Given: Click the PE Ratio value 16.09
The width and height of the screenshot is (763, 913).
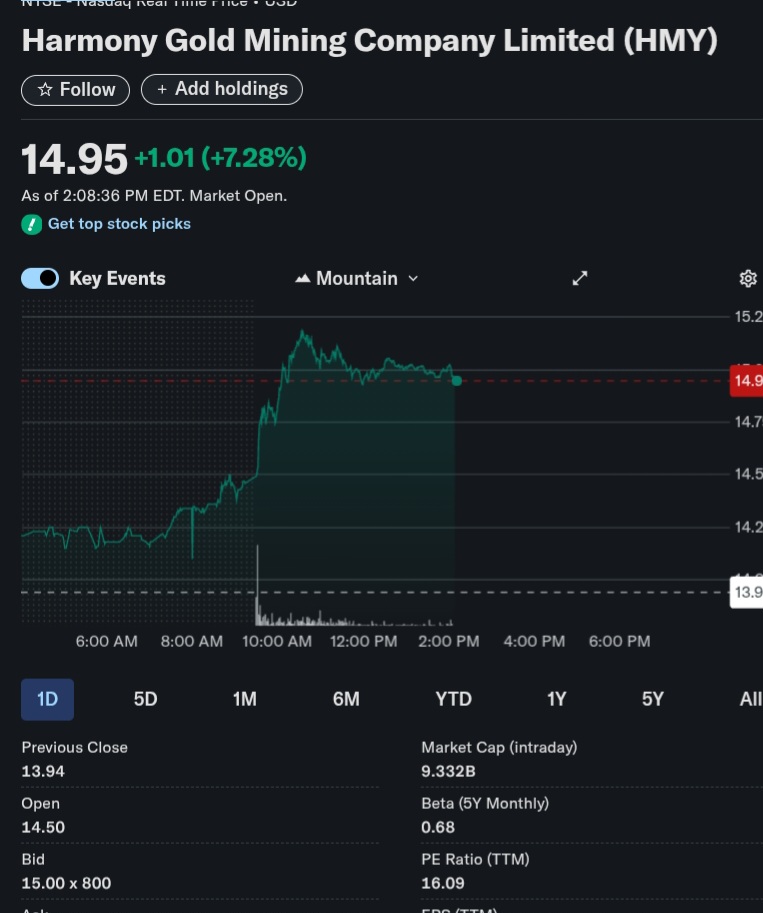Looking at the screenshot, I should [x=443, y=883].
